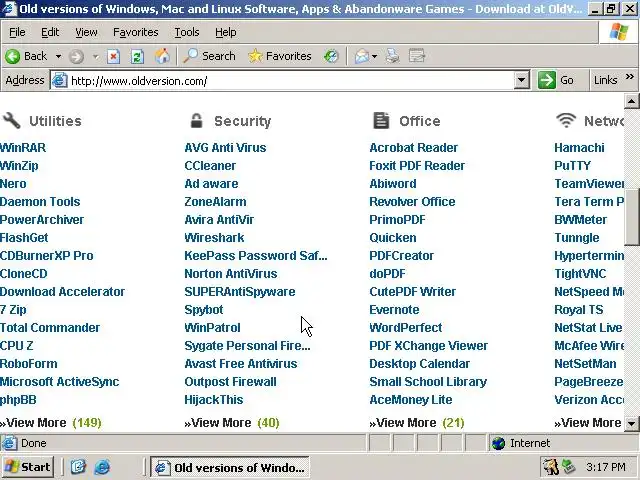Viewport: 640px width, 480px height.
Task: Click the Links toolbar label
Action: coord(605,80)
